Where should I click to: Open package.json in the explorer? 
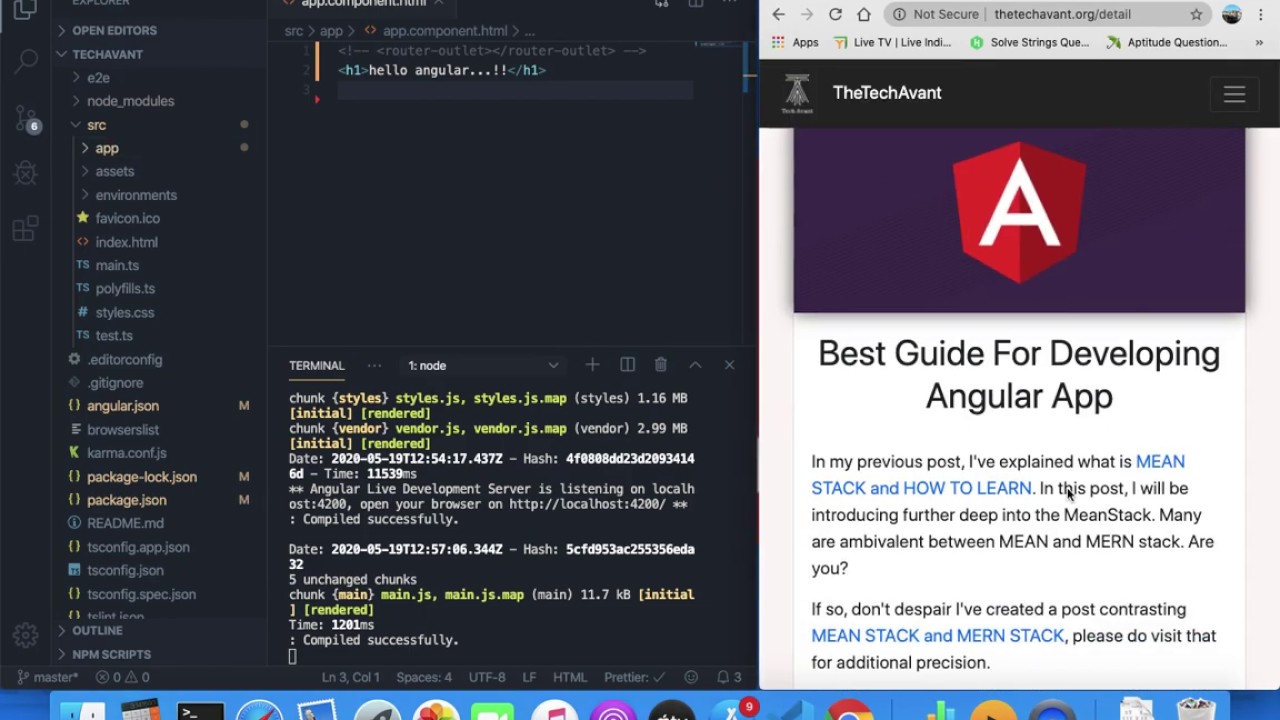[x=126, y=500]
